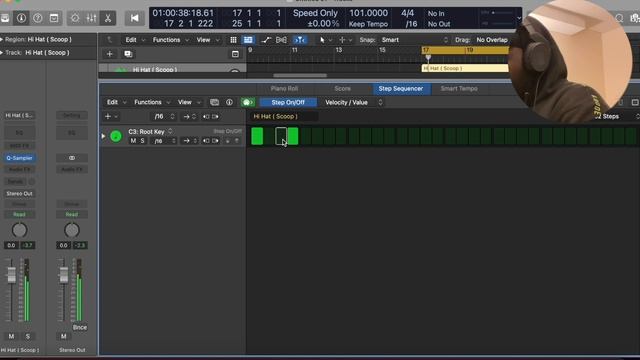Viewport: 640px width, 360px height.
Task: Open C3 row step rate /16 dropdown
Action: 164,141
